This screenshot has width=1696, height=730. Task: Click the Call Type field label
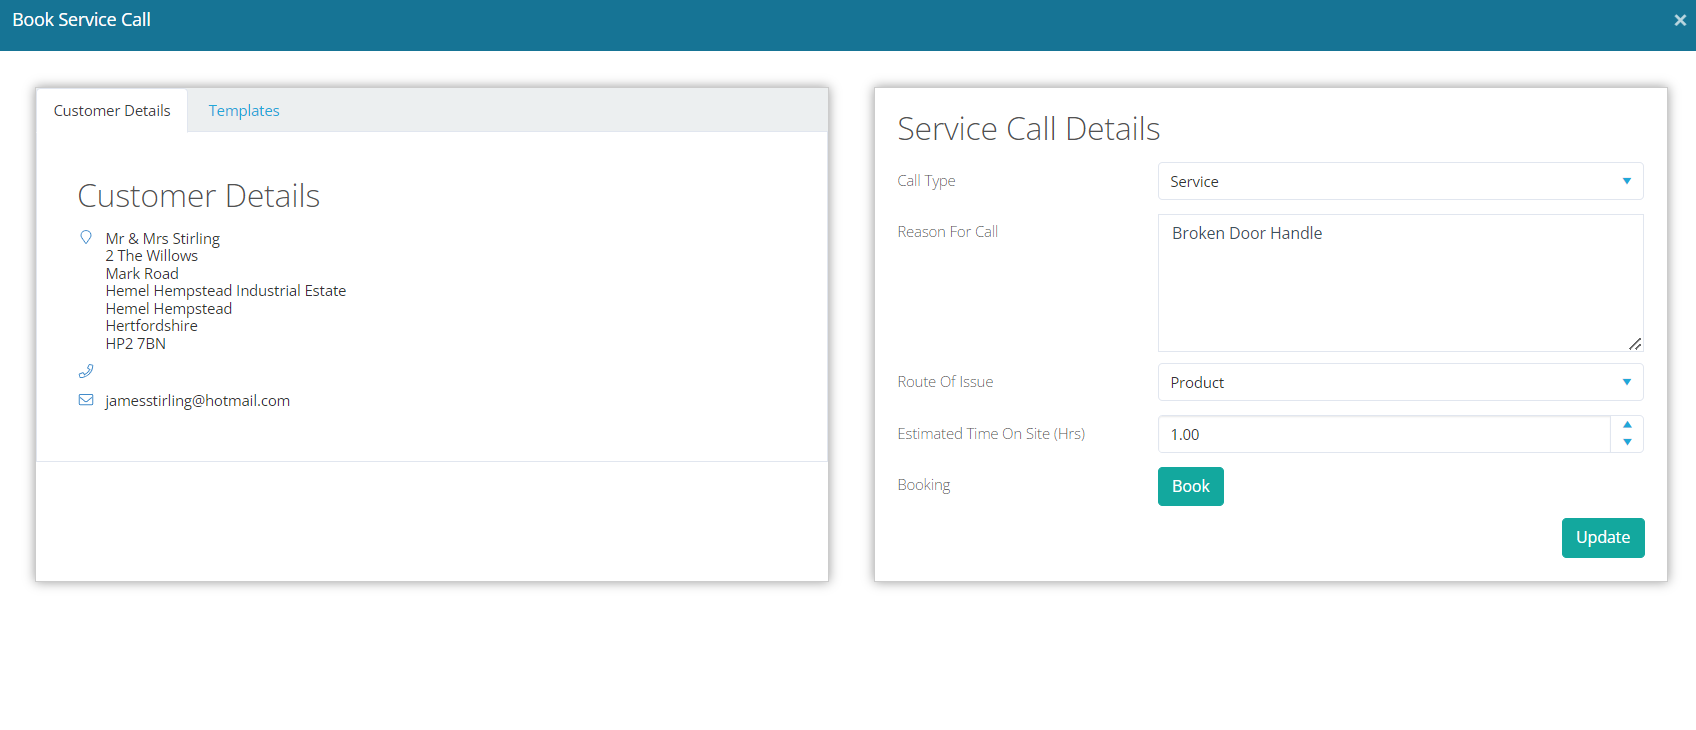tap(926, 181)
